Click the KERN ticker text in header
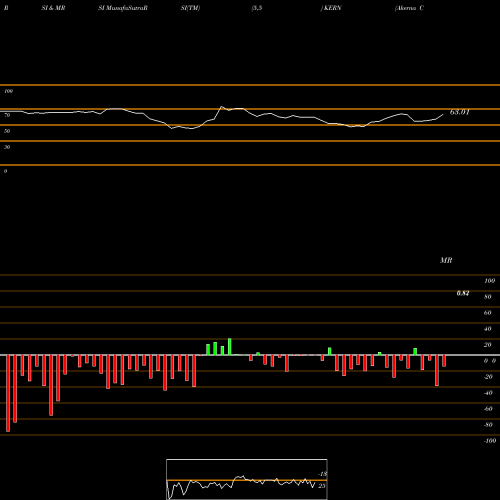This screenshot has height=500, width=500. tap(333, 8)
